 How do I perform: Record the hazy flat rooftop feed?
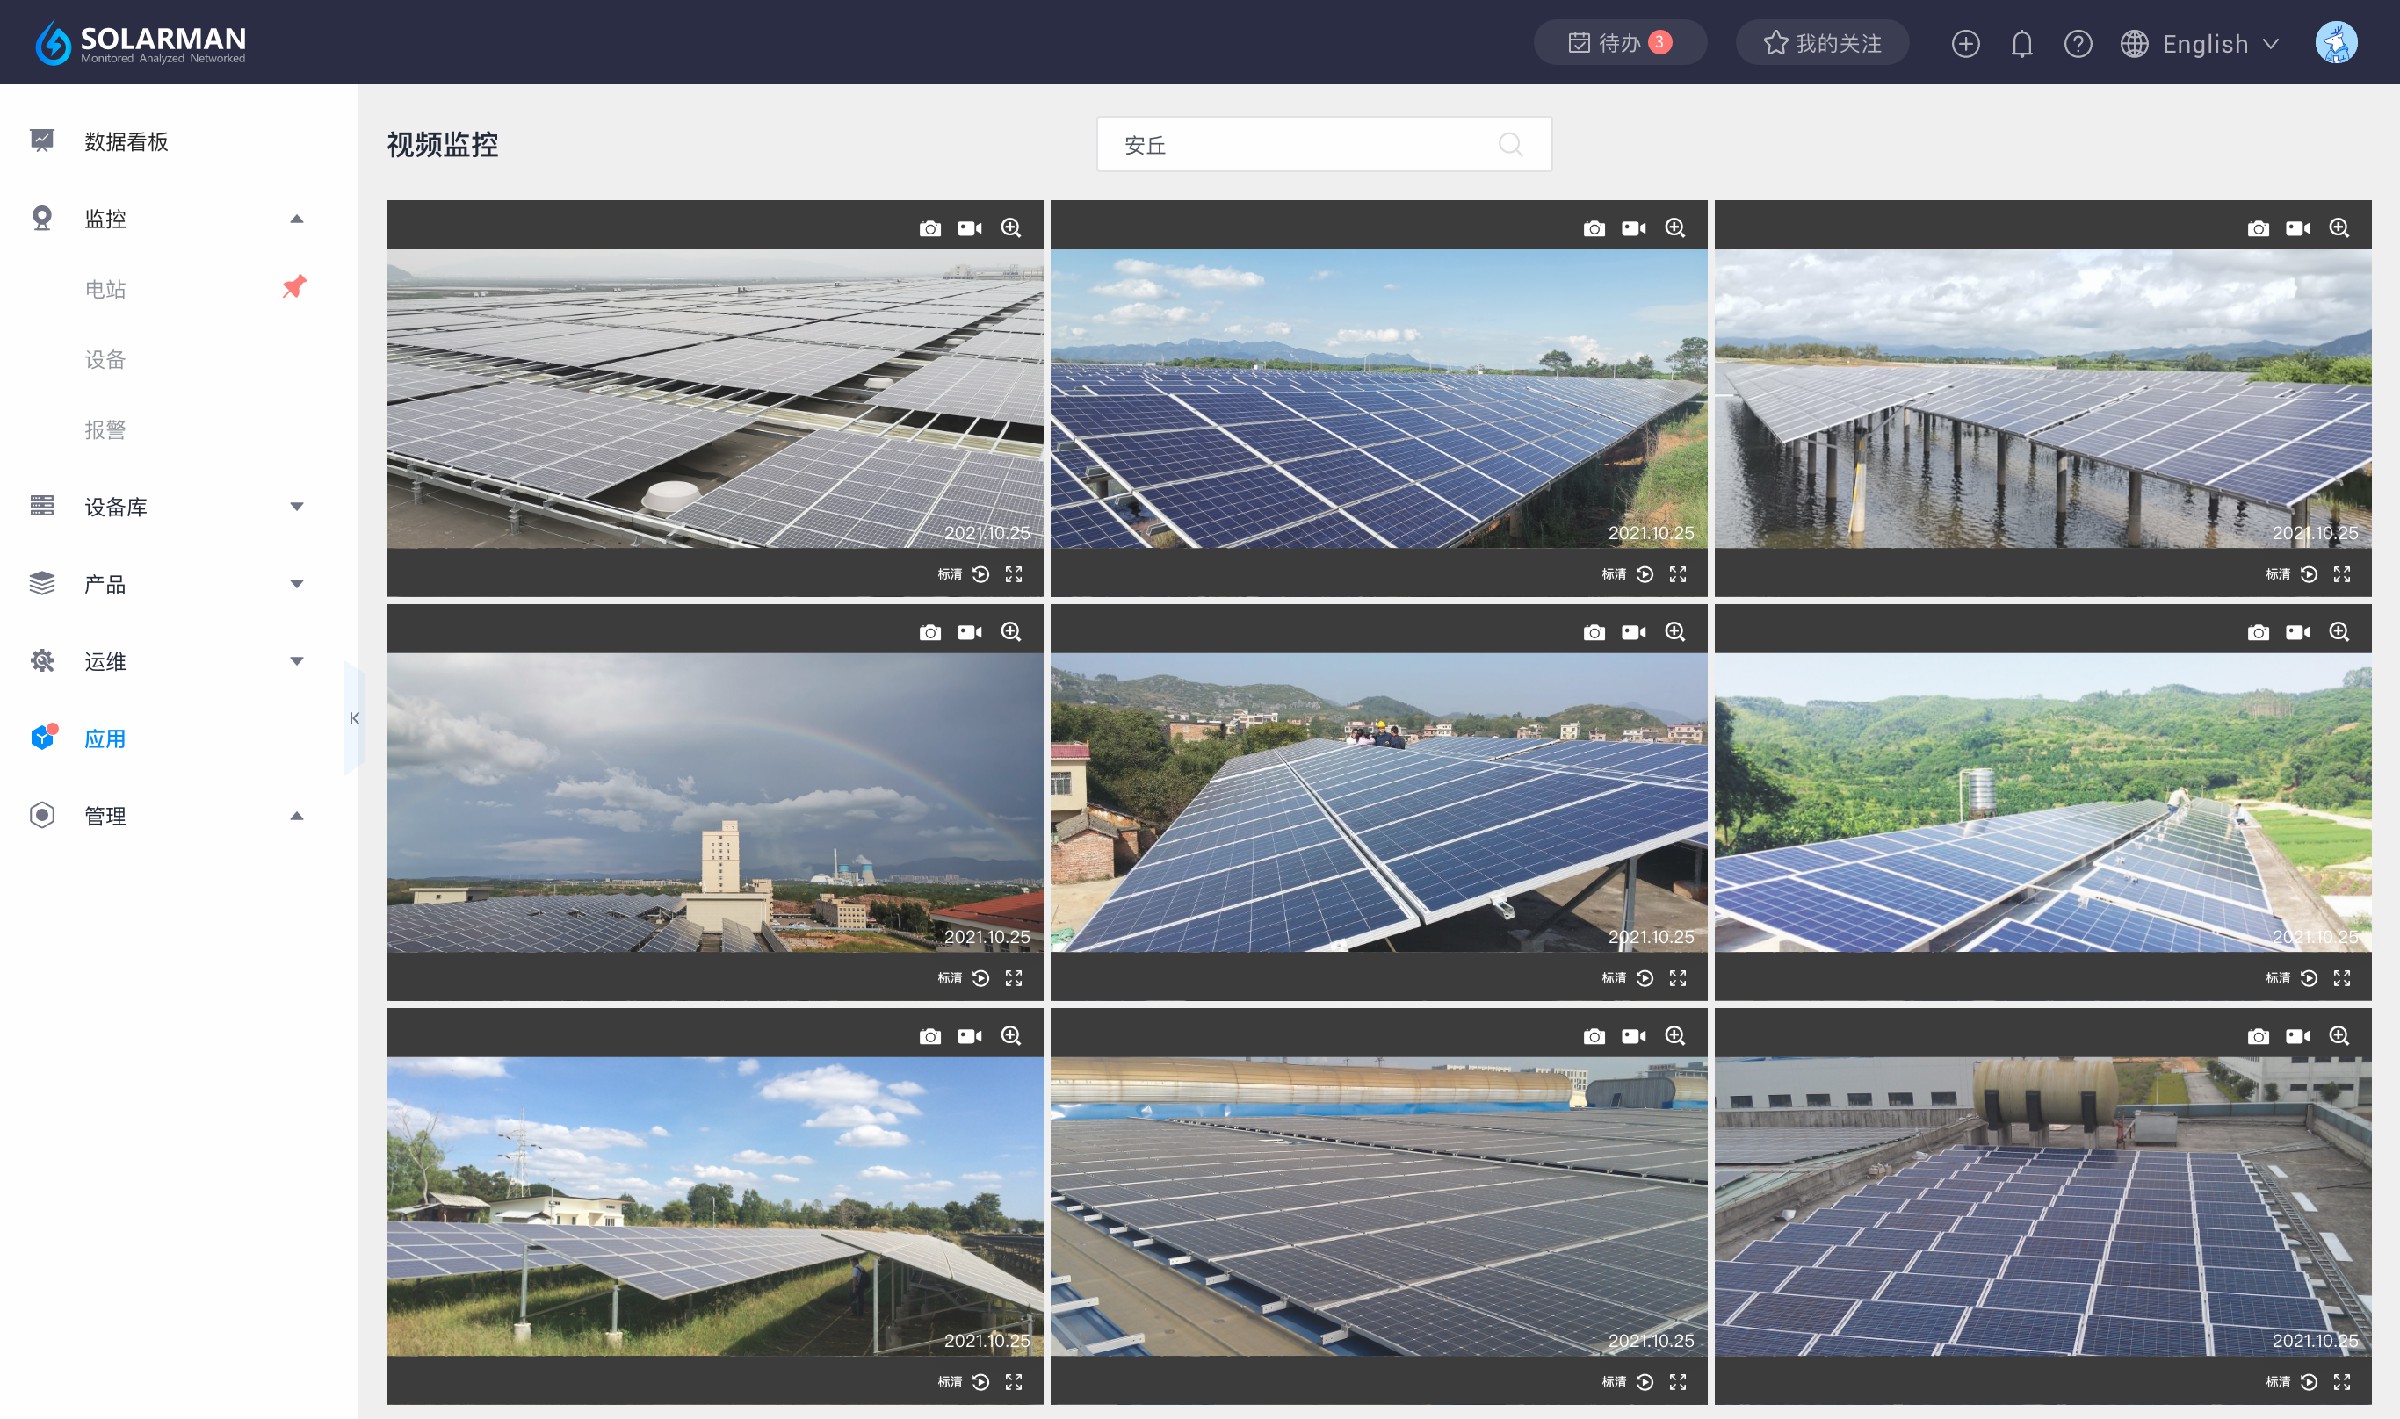[969, 228]
